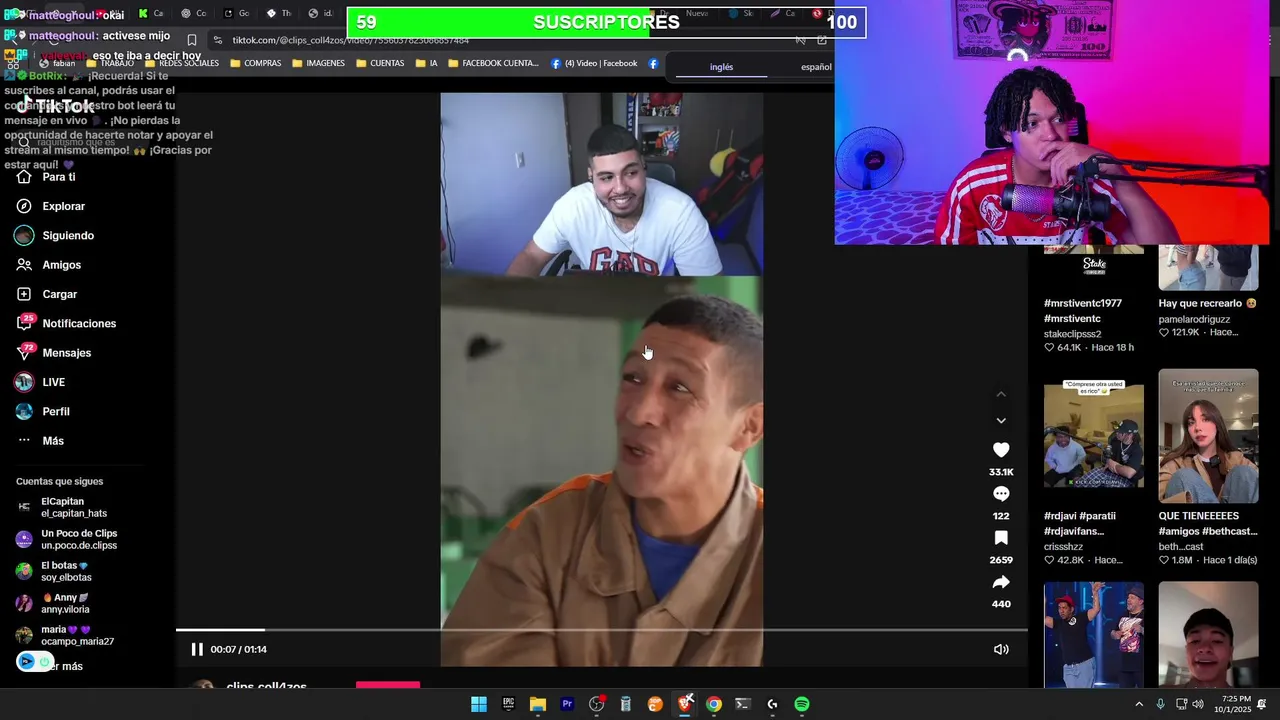Open stakeclipsss2 author profile
The height and width of the screenshot is (720, 1280).
1072,334
